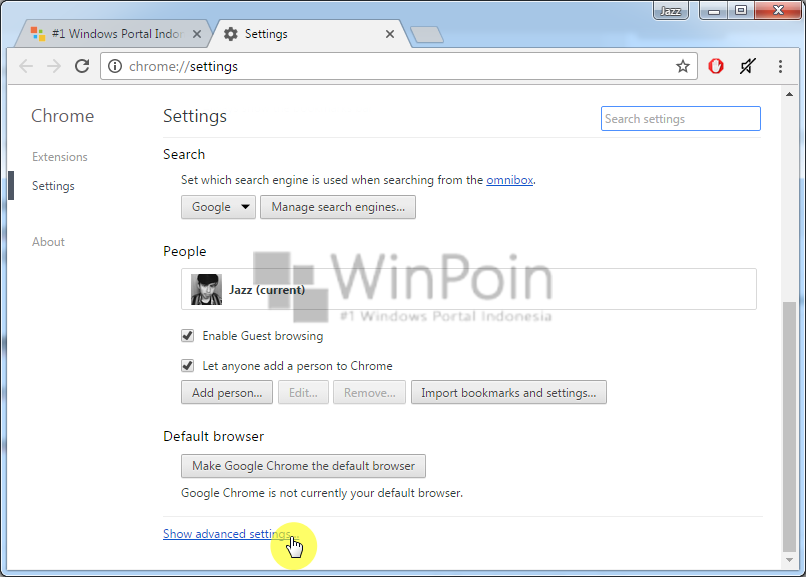Open About in the sidebar

(x=48, y=241)
